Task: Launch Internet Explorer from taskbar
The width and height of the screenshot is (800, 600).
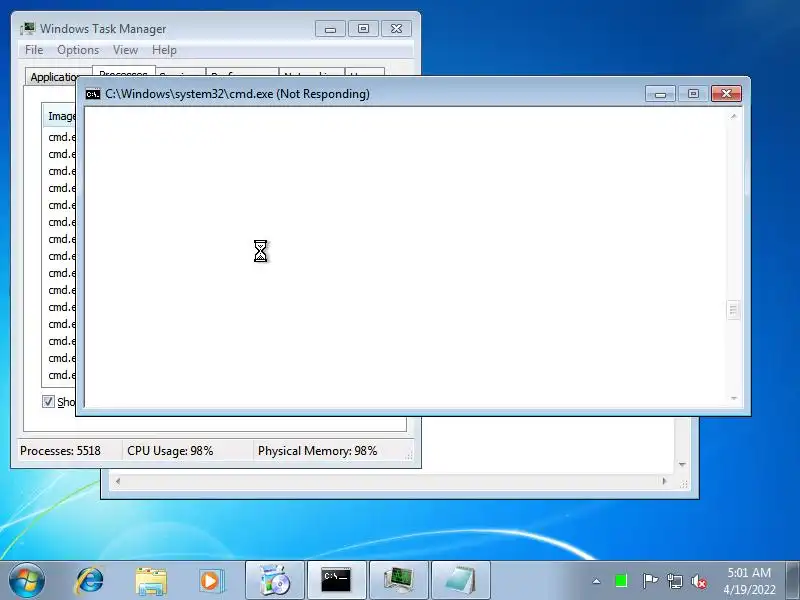Action: click(x=89, y=581)
